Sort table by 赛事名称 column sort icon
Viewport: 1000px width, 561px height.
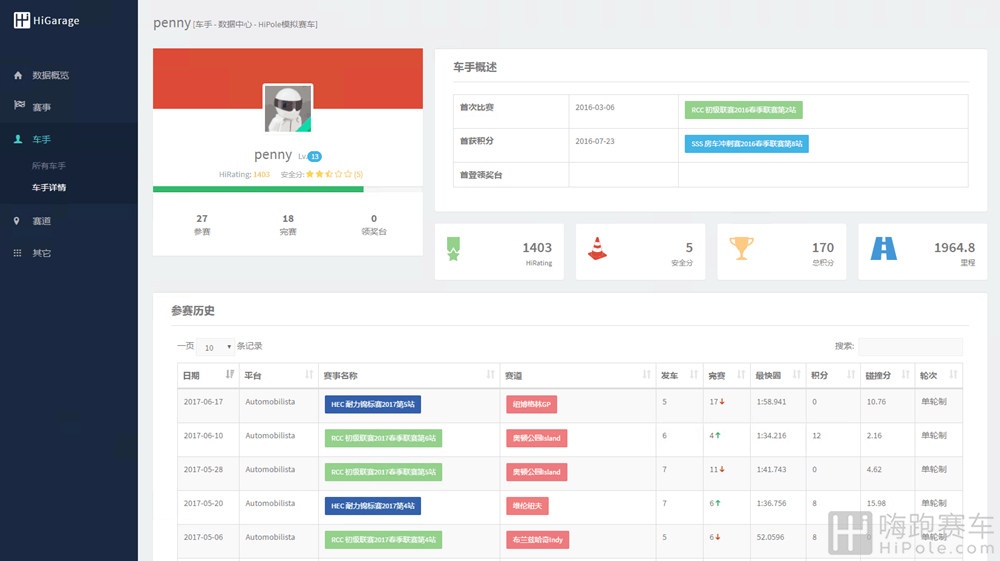pos(490,375)
